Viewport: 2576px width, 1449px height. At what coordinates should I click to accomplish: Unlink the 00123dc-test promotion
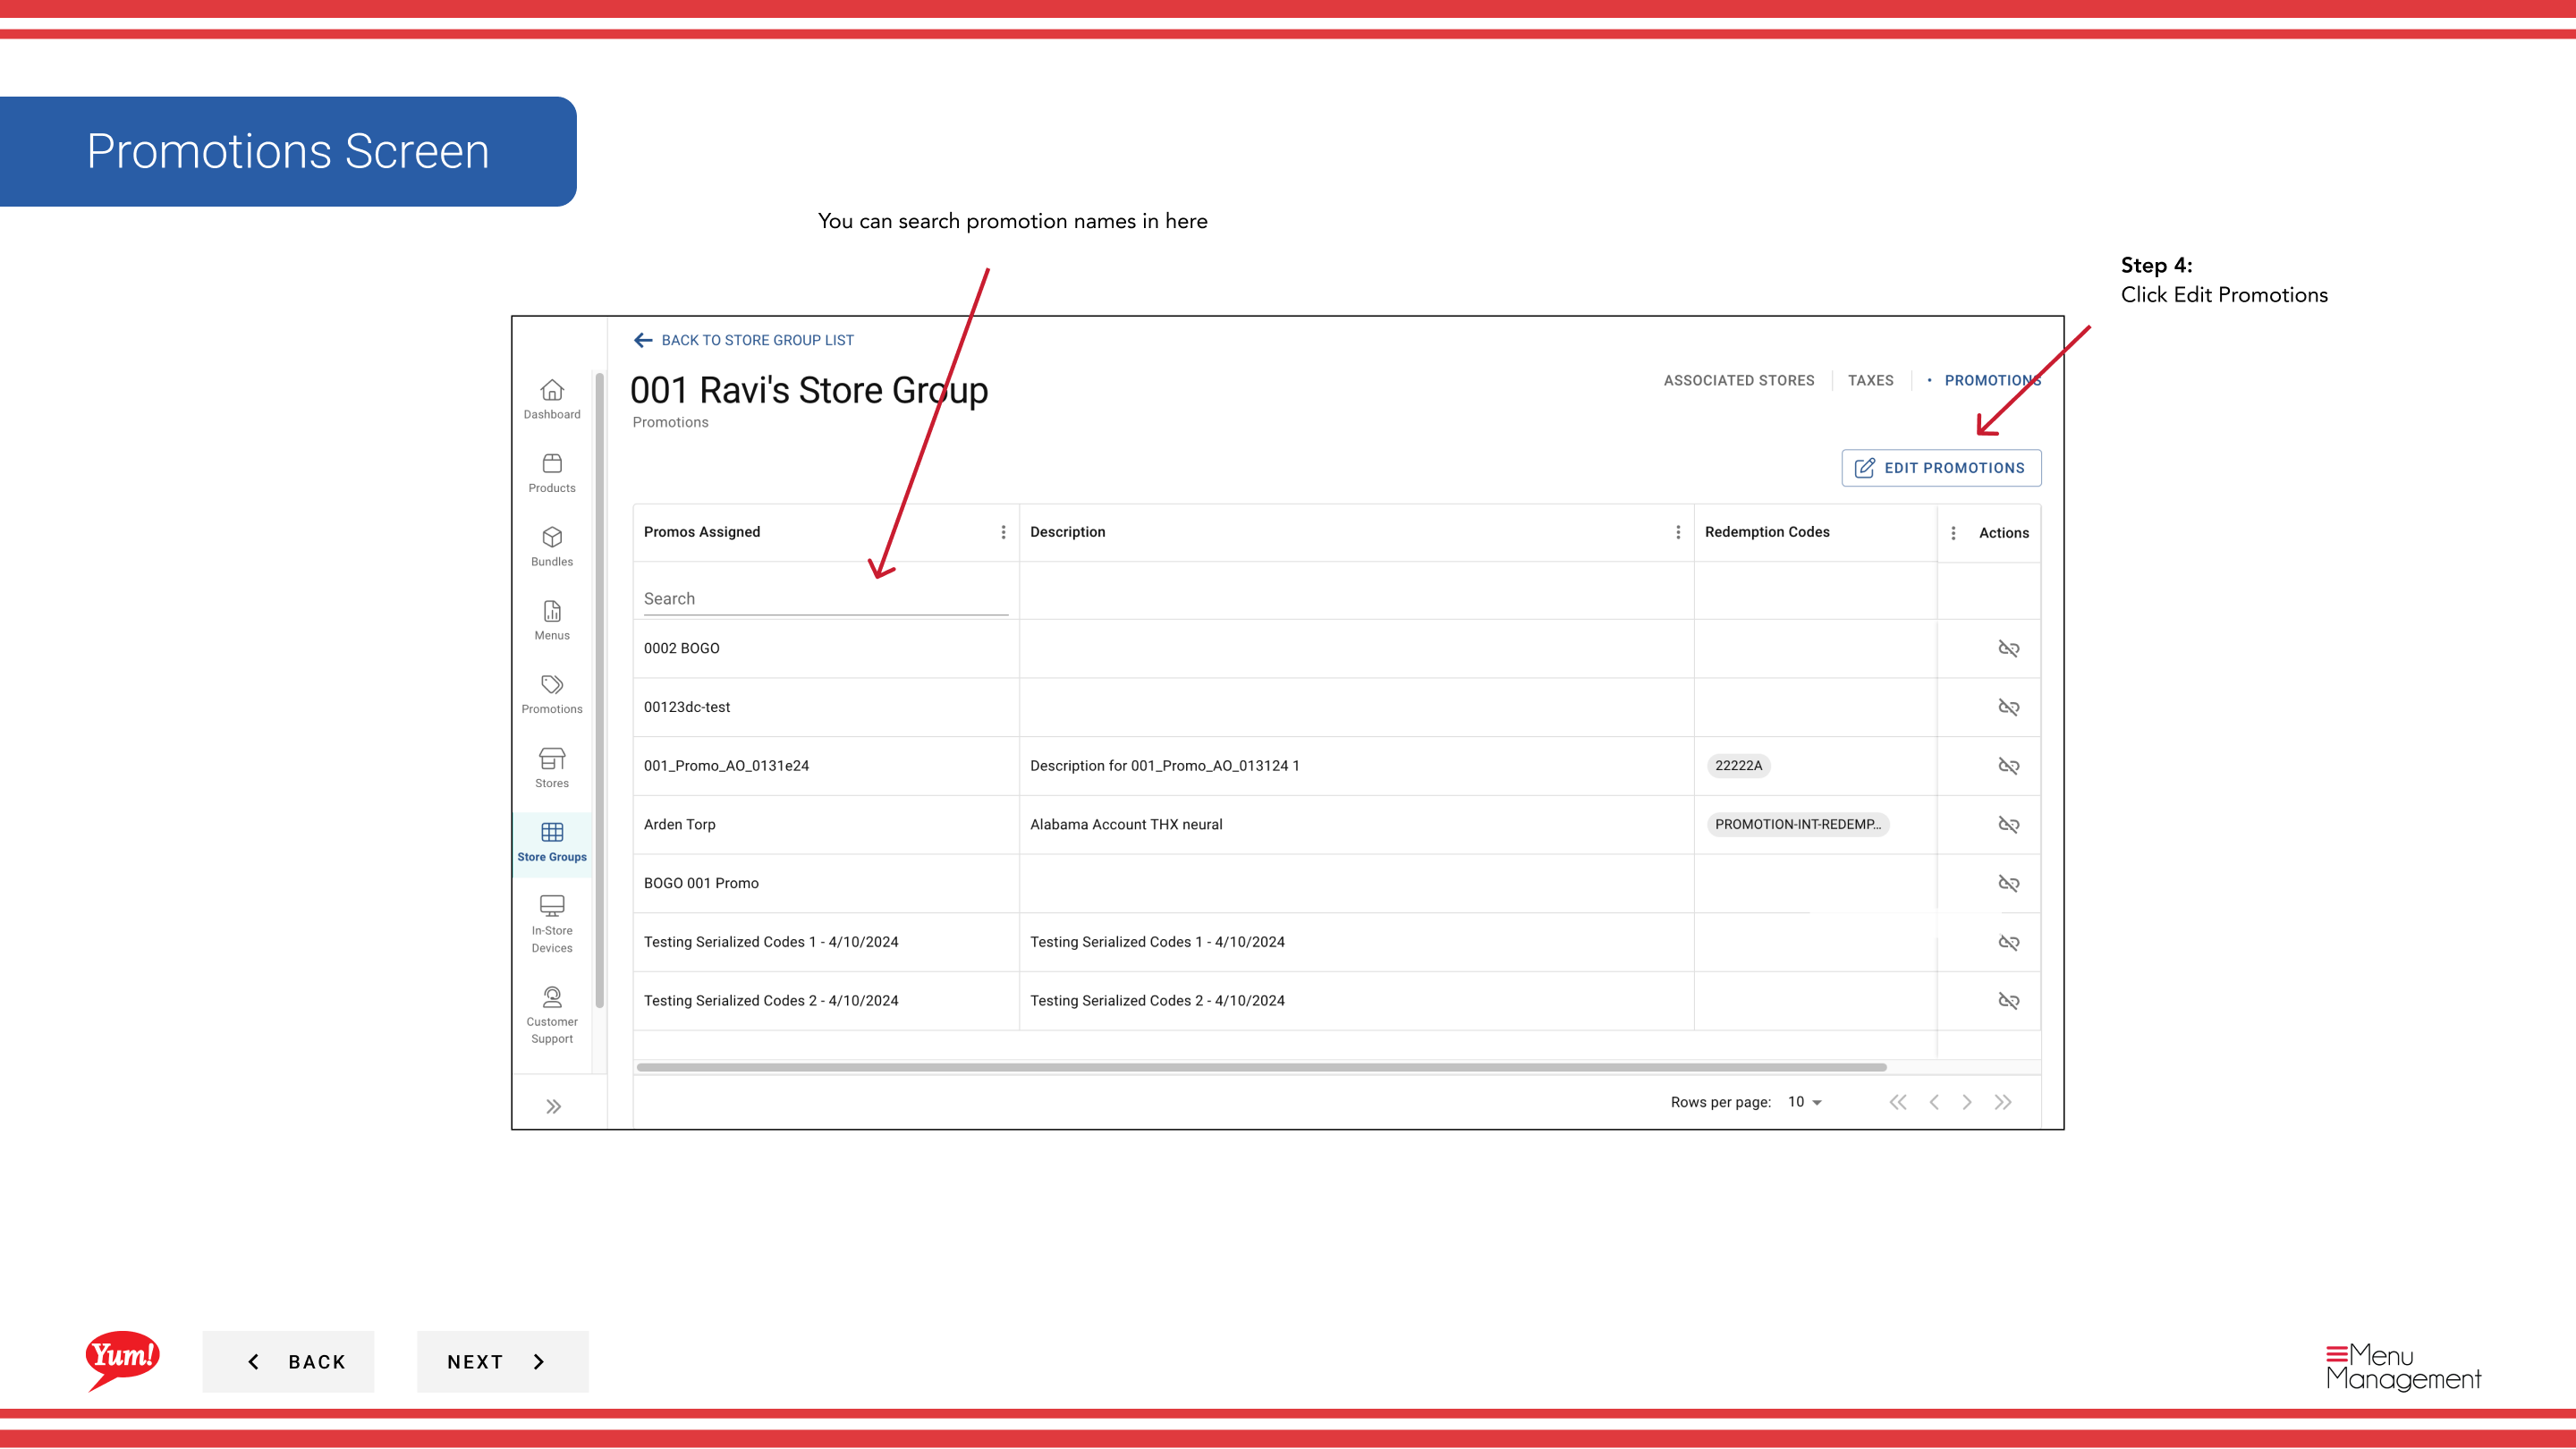[2008, 707]
